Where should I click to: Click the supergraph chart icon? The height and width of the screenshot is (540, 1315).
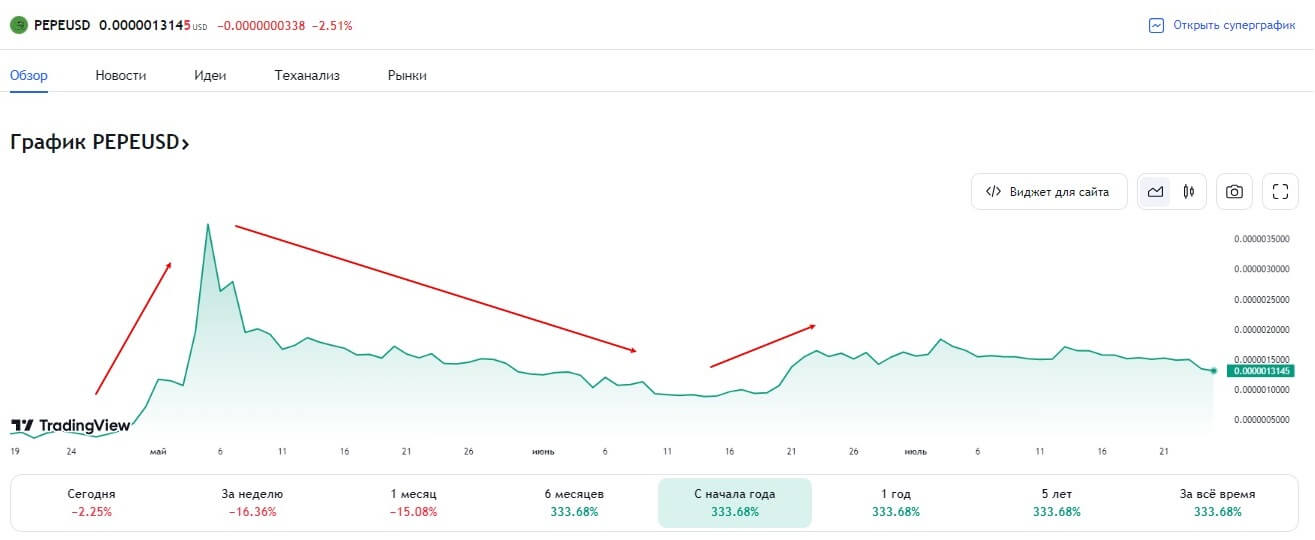tap(1157, 26)
